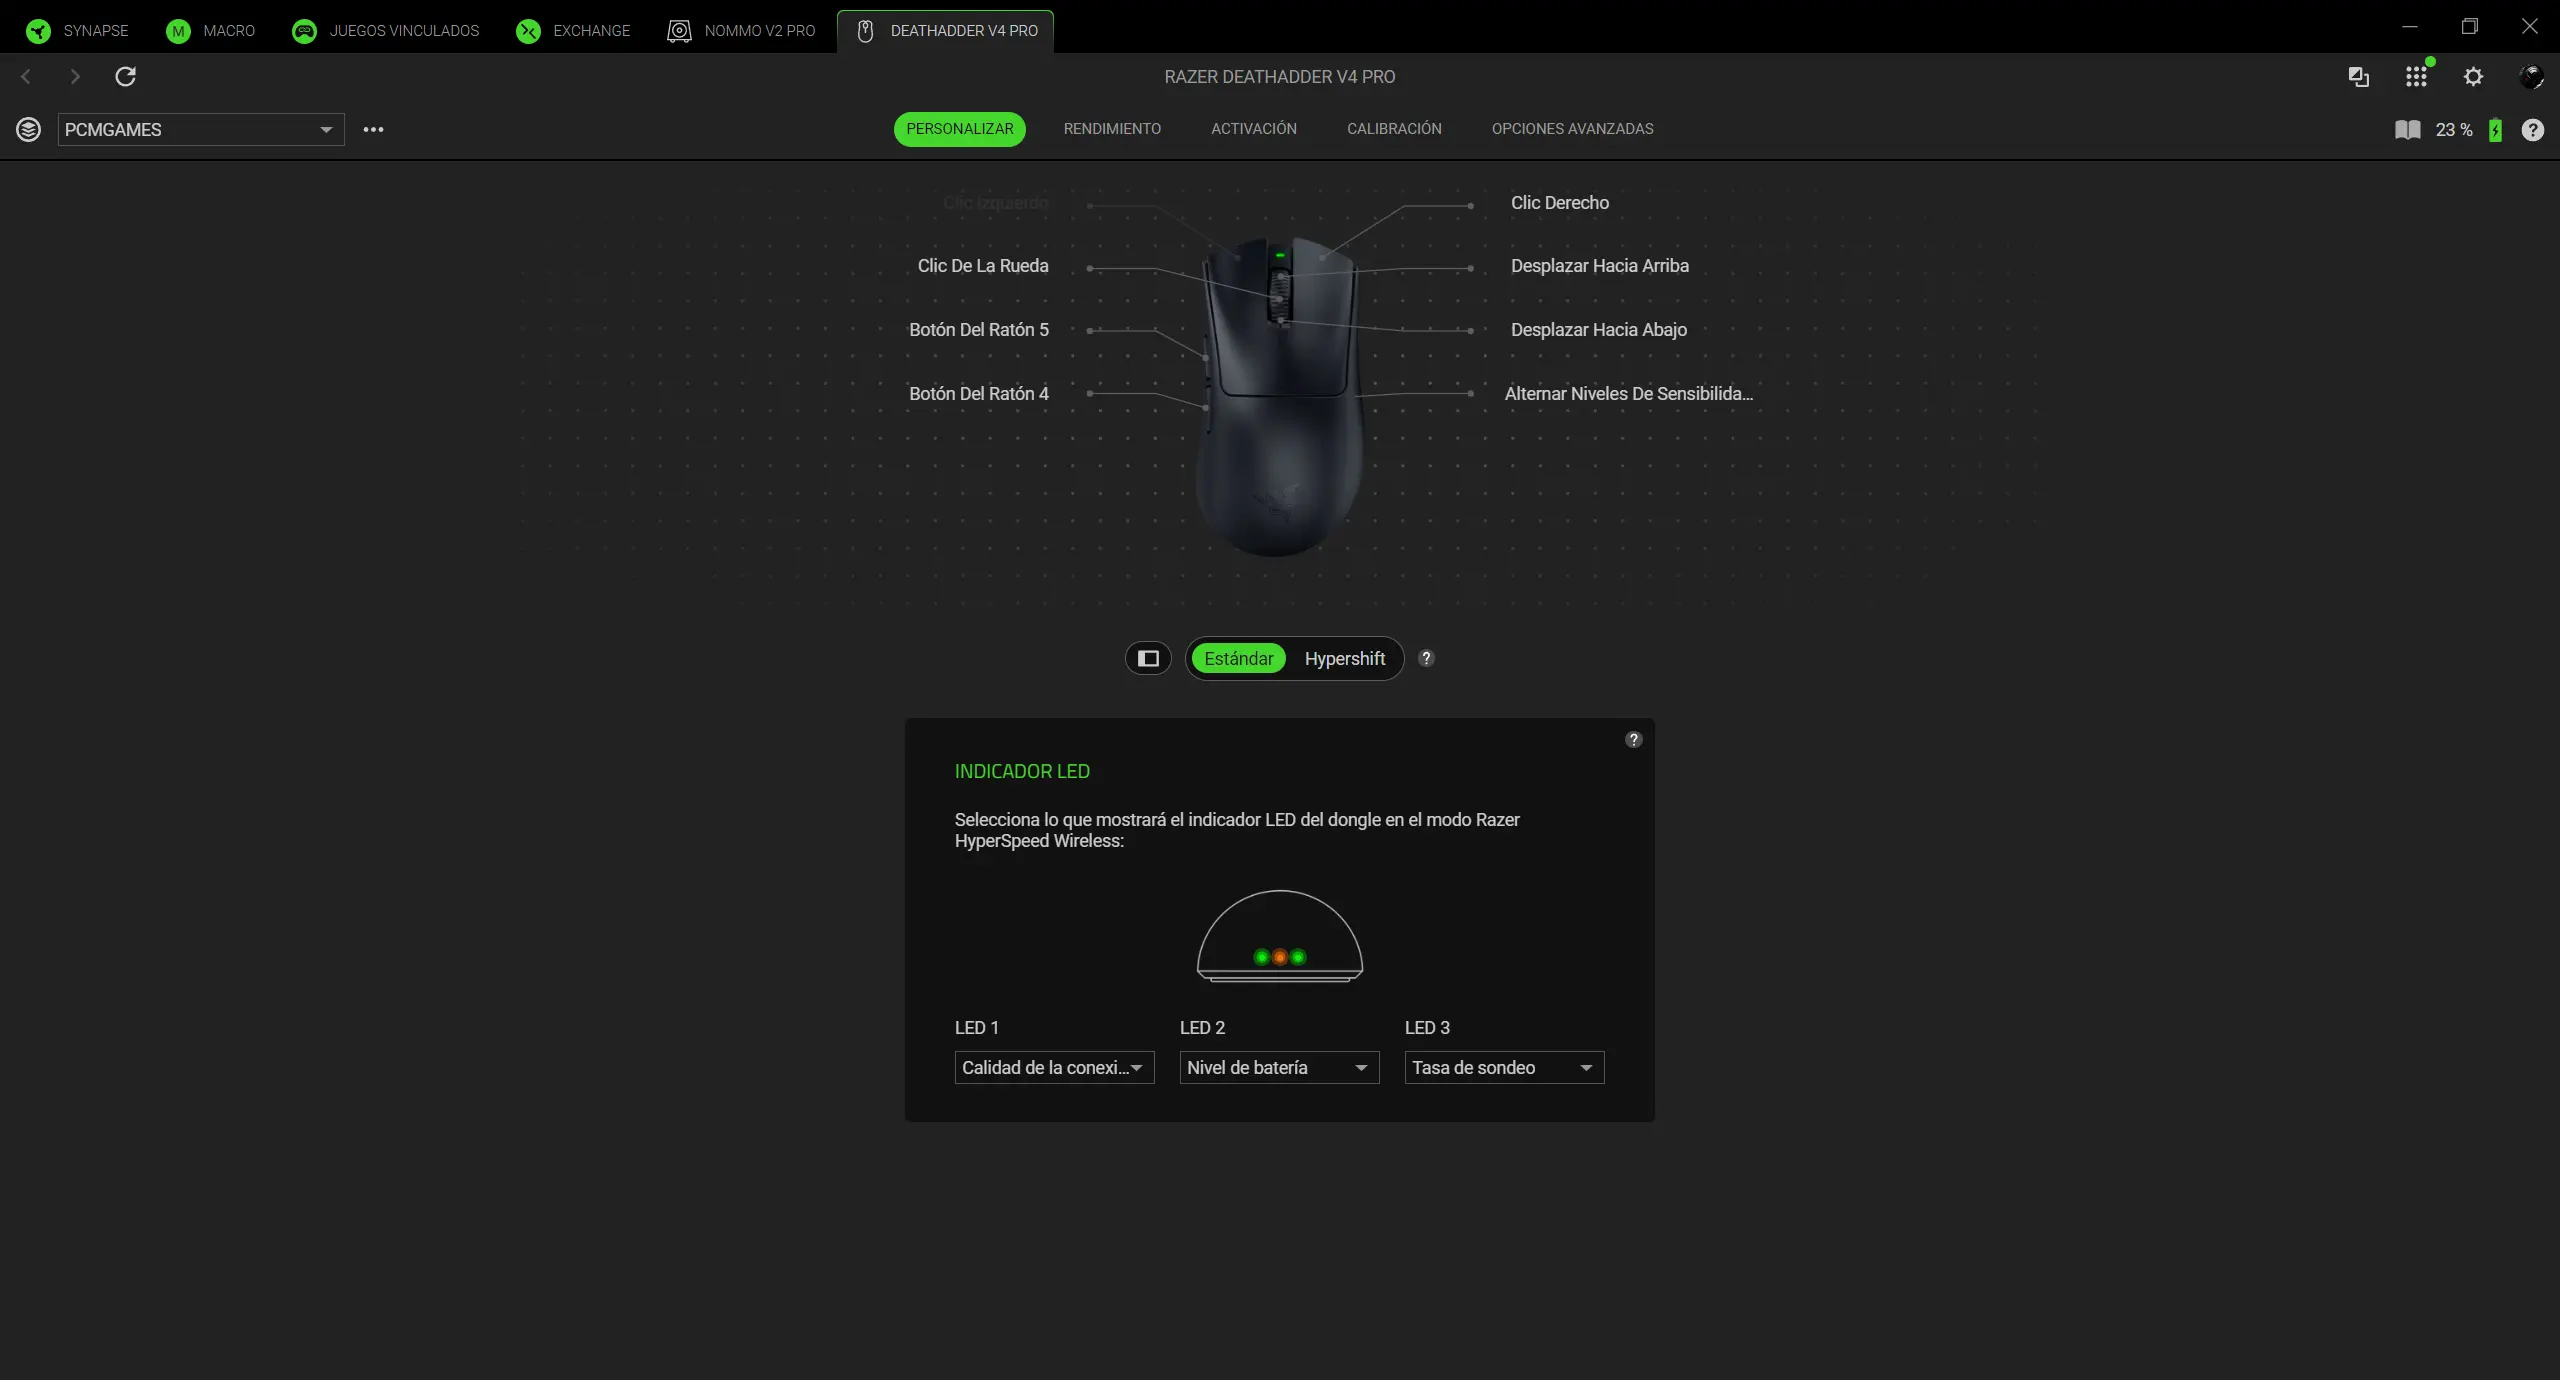Refresh the page with reload icon
Viewport: 2560px width, 1380px height.
125,76
